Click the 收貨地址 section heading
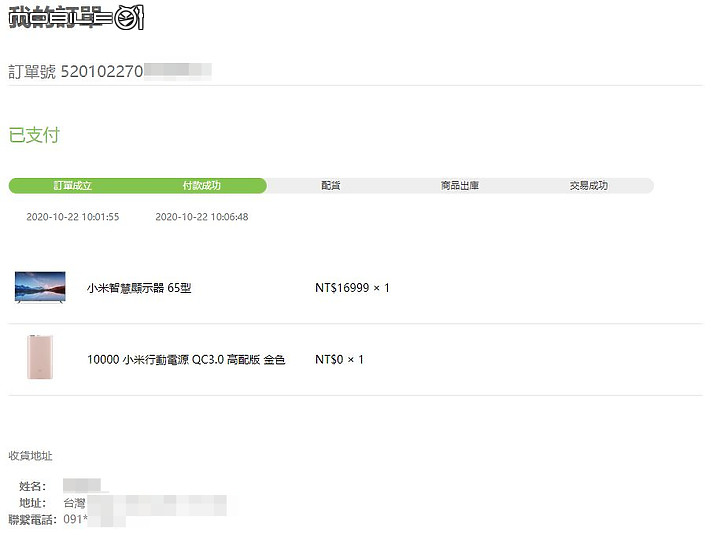This screenshot has height=539, width=720. click(x=30, y=456)
